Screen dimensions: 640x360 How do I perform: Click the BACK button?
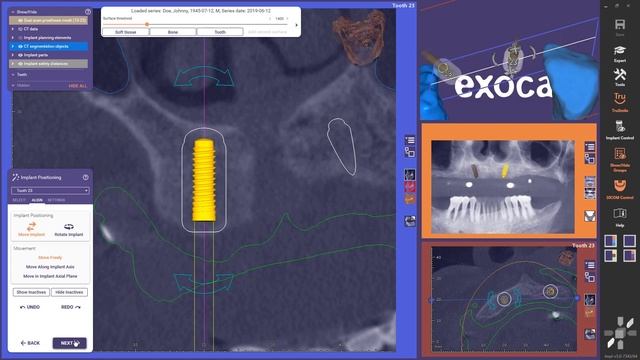pyautogui.click(x=30, y=343)
